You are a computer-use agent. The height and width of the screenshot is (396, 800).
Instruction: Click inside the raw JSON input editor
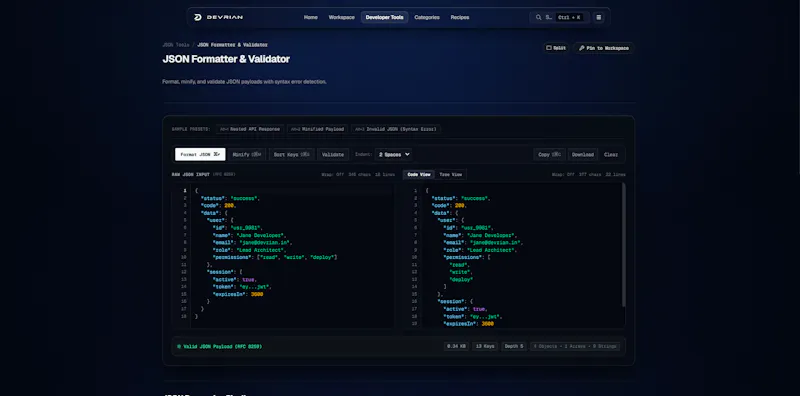[291, 255]
